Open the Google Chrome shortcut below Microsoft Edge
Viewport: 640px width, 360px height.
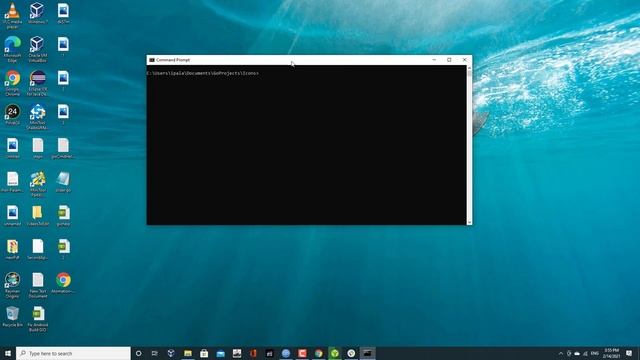pos(13,83)
